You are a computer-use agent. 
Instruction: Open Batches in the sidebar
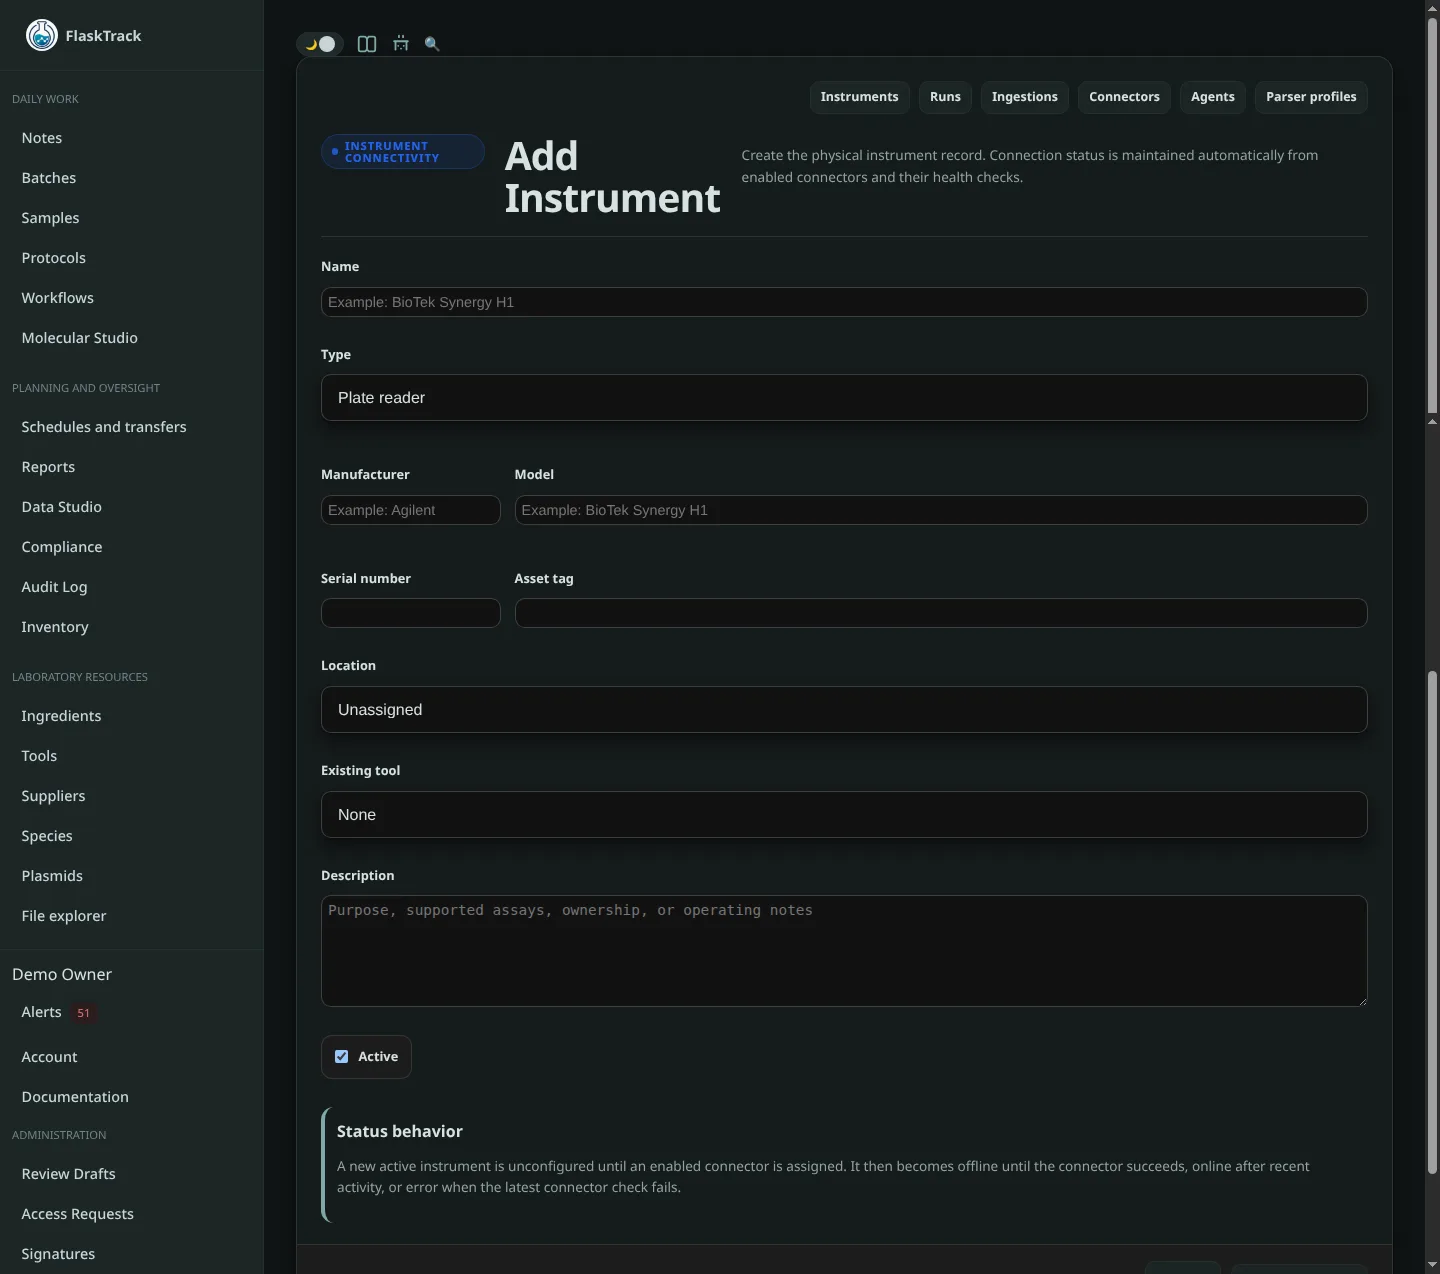coord(49,178)
